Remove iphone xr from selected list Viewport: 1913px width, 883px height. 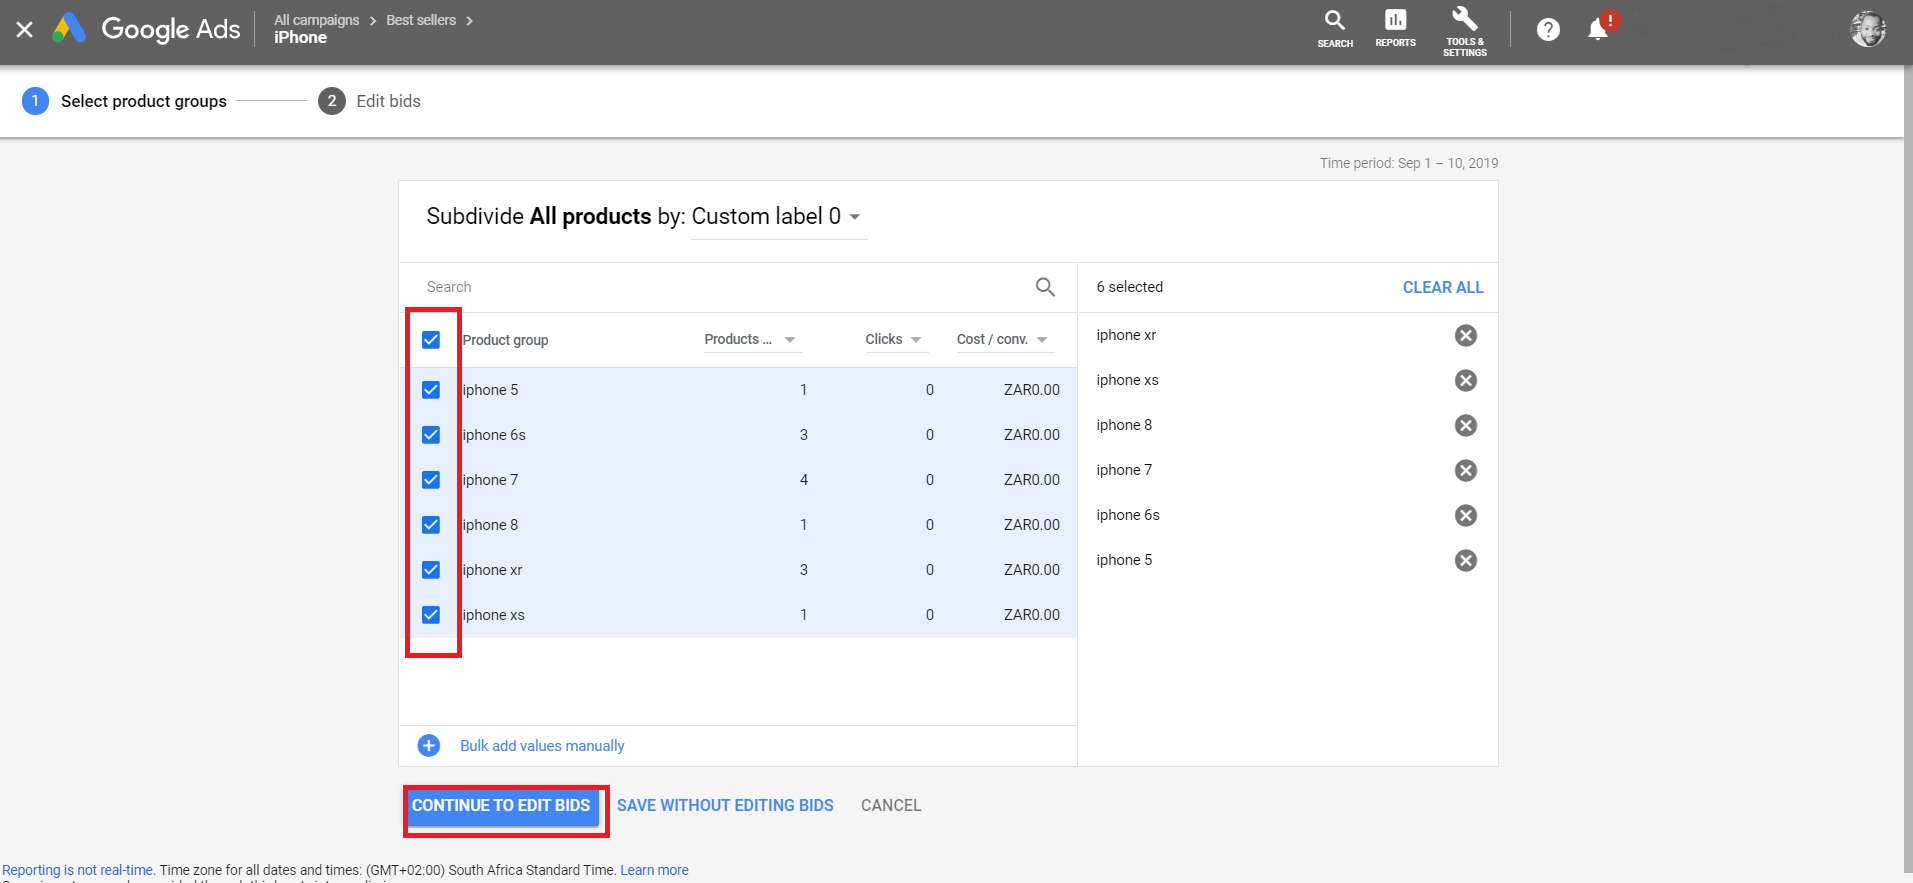(1466, 335)
